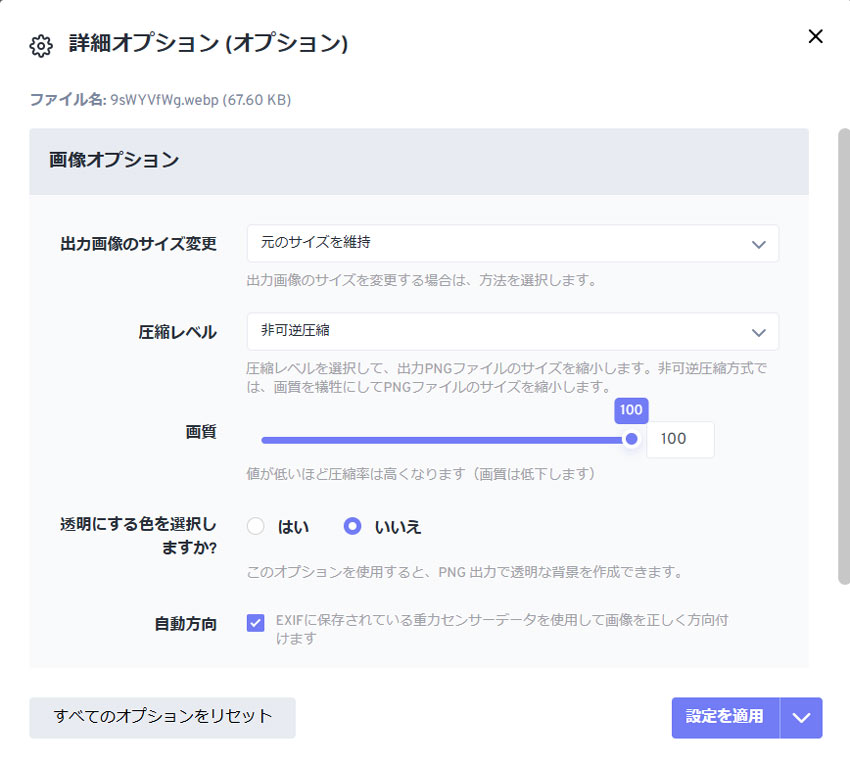850x765 pixels.
Task: Click the 画質 slider handle at 100
Action: point(631,438)
